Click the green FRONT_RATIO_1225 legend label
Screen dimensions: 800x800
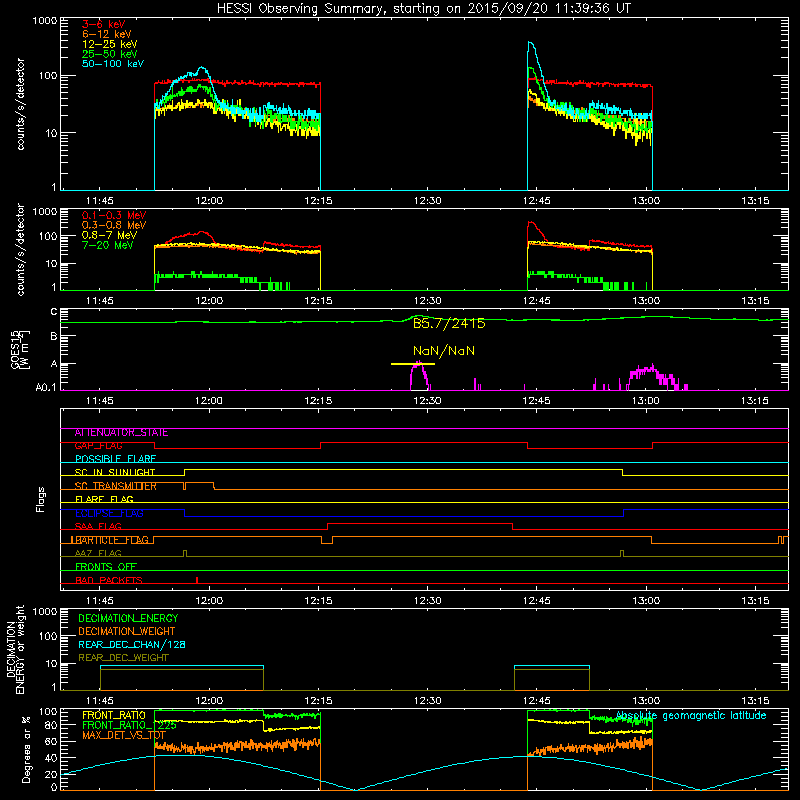[130, 726]
